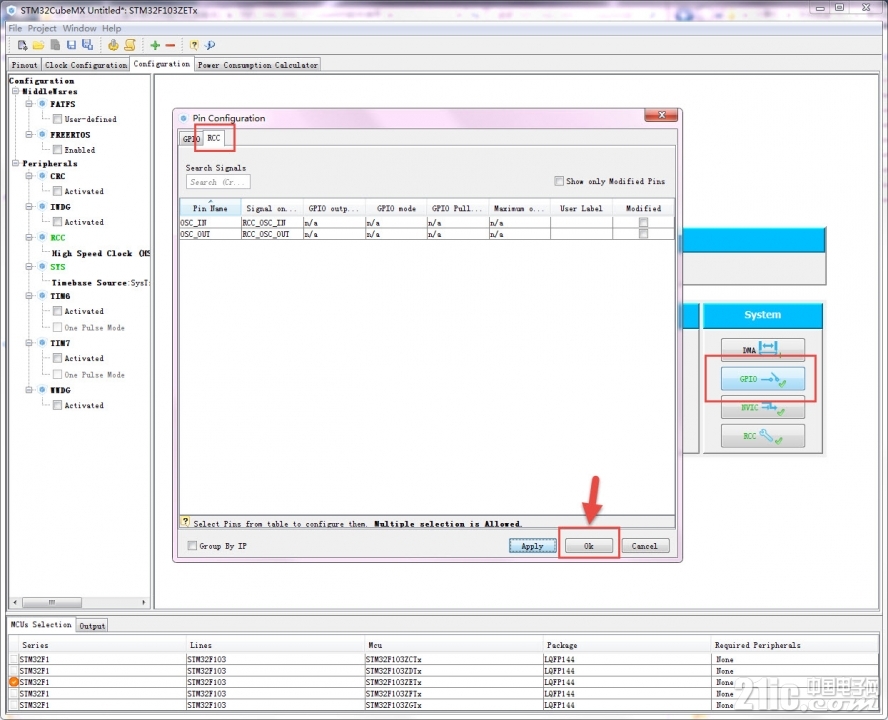Click the FATFS node circle icon
The image size is (888, 720).
[x=42, y=104]
